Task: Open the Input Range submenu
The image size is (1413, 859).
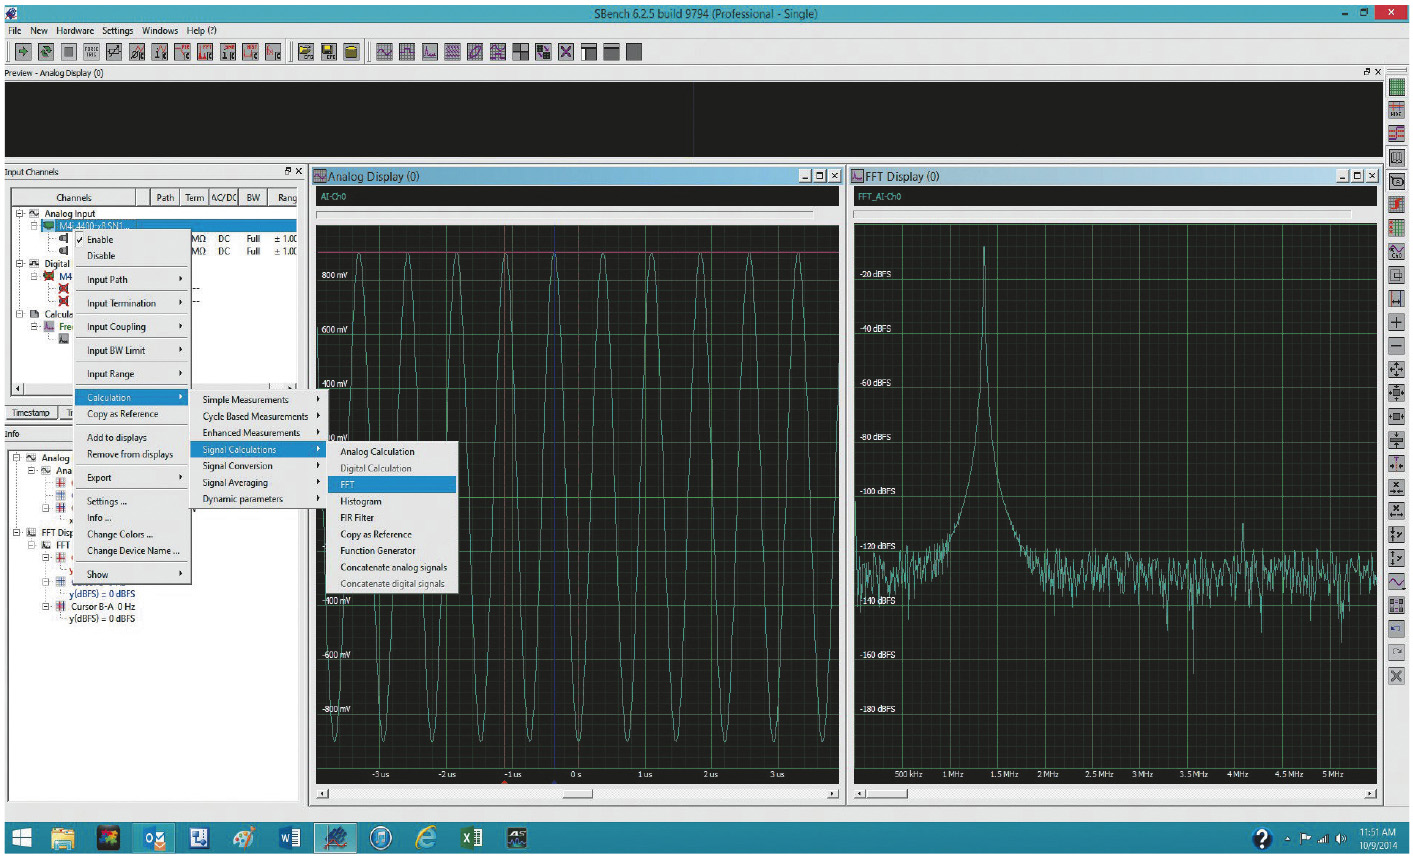Action: [133, 374]
